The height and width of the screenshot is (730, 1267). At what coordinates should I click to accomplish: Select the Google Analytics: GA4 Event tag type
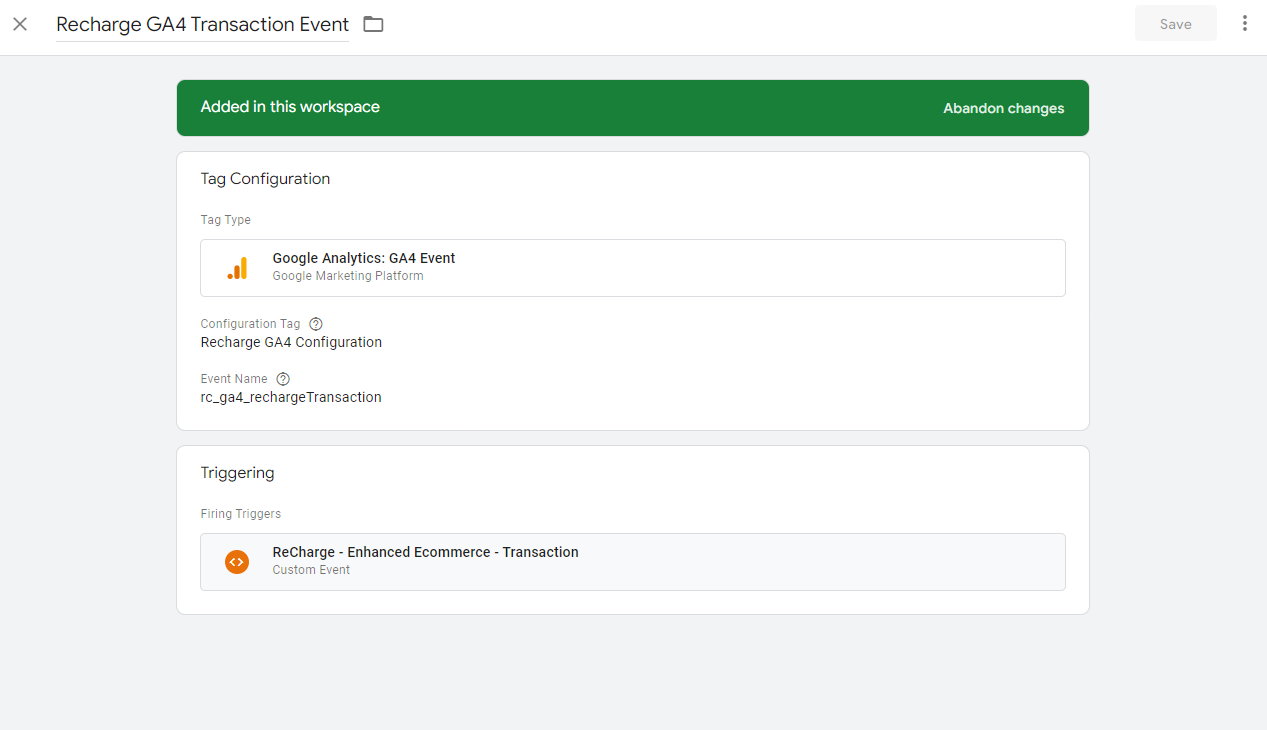pos(363,258)
